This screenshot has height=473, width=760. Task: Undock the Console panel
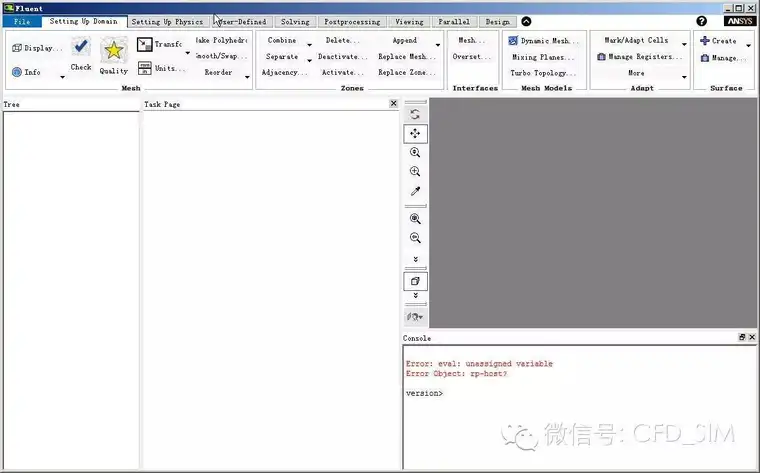[742, 337]
